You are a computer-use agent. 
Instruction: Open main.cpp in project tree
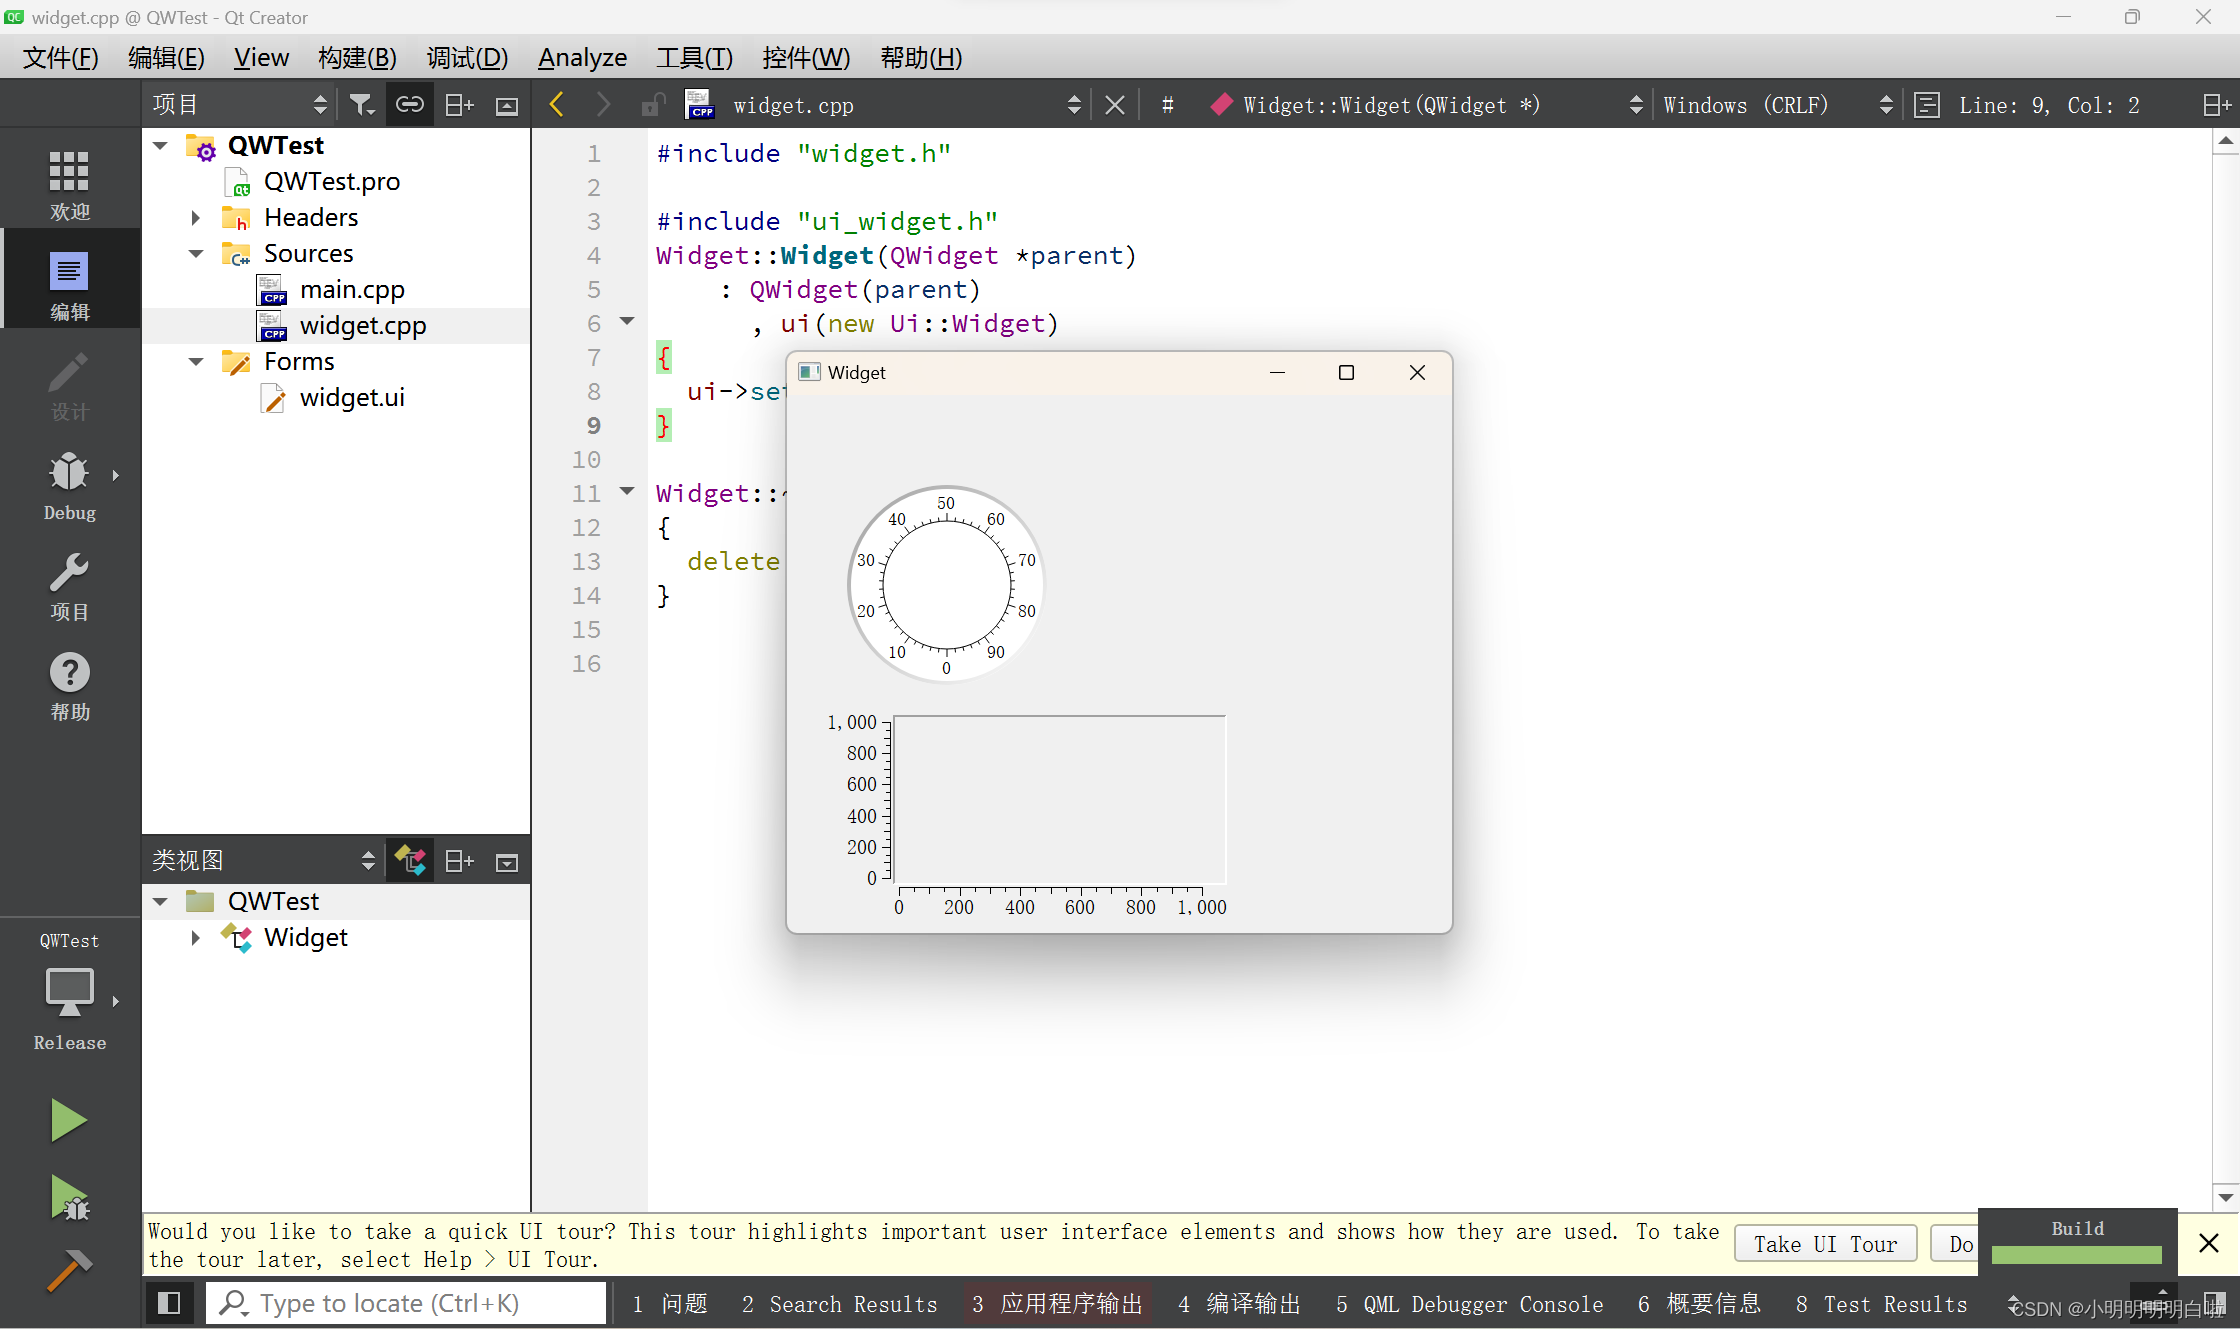click(352, 290)
